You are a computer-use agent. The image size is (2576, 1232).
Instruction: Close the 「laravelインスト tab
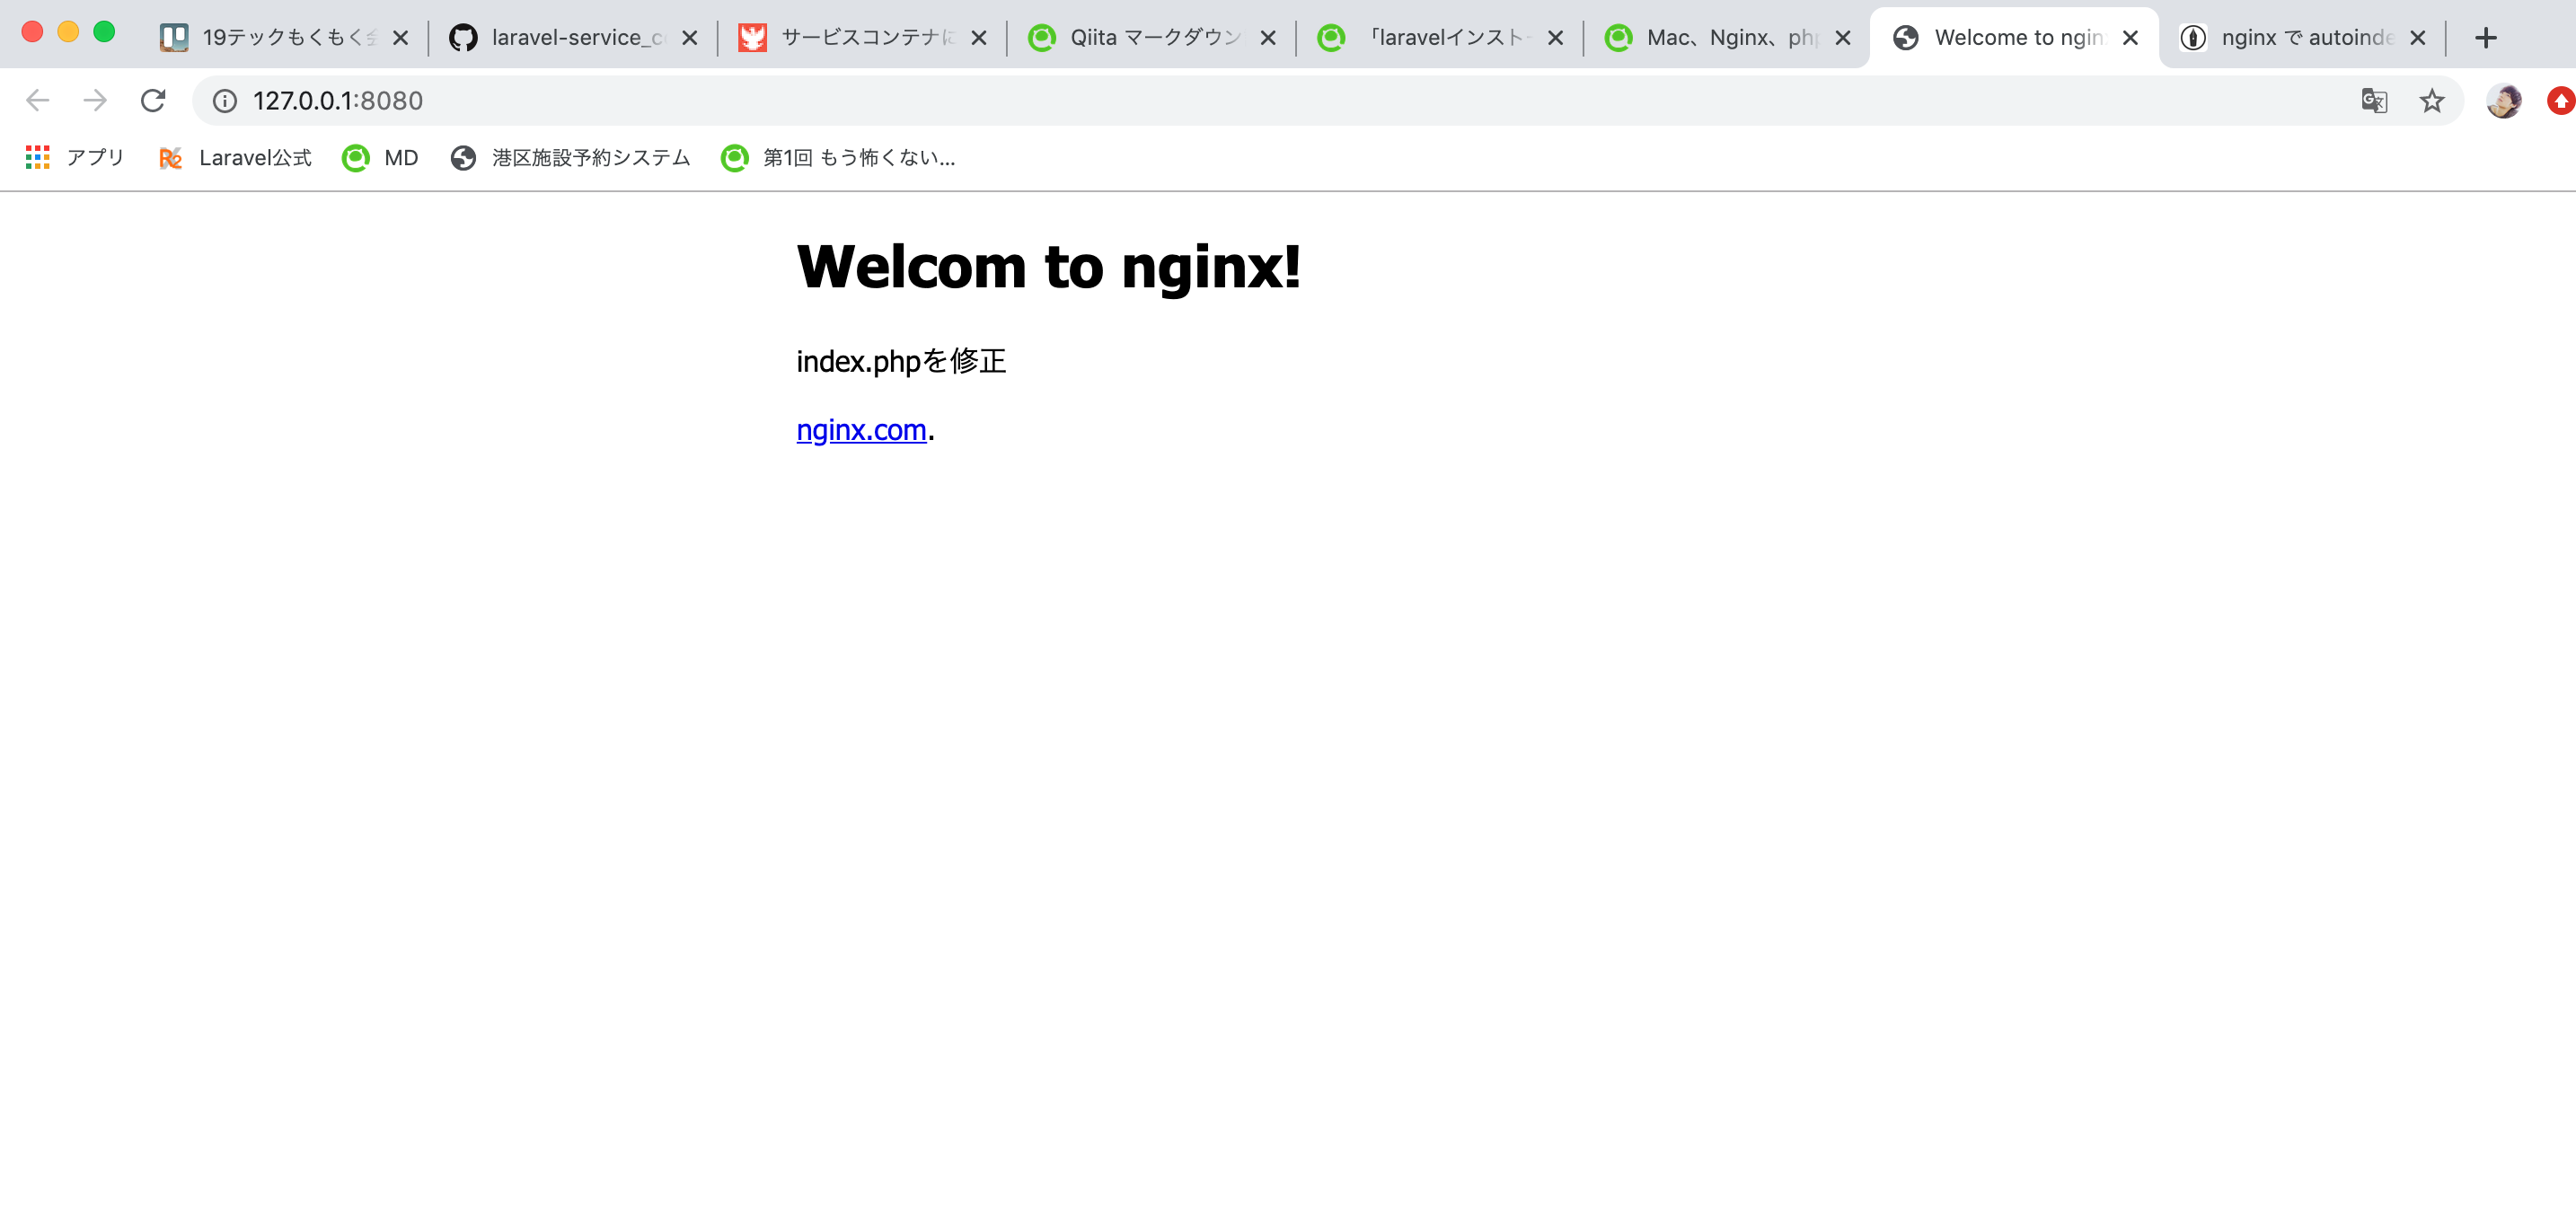(1555, 38)
